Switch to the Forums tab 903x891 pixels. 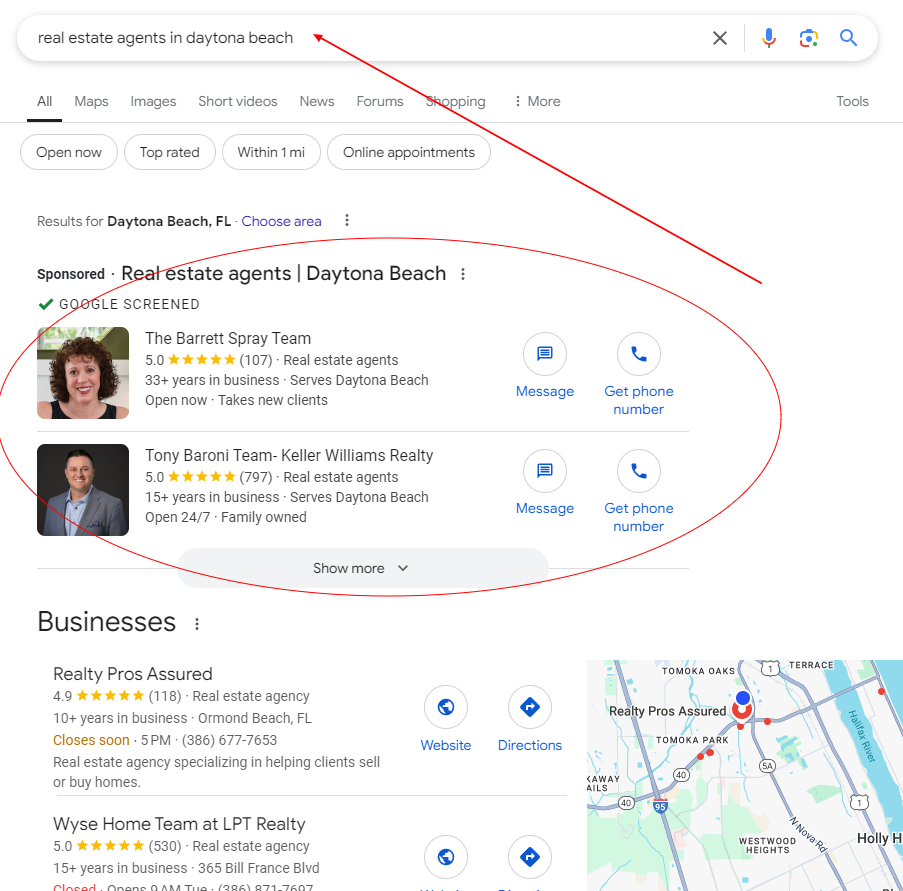380,101
